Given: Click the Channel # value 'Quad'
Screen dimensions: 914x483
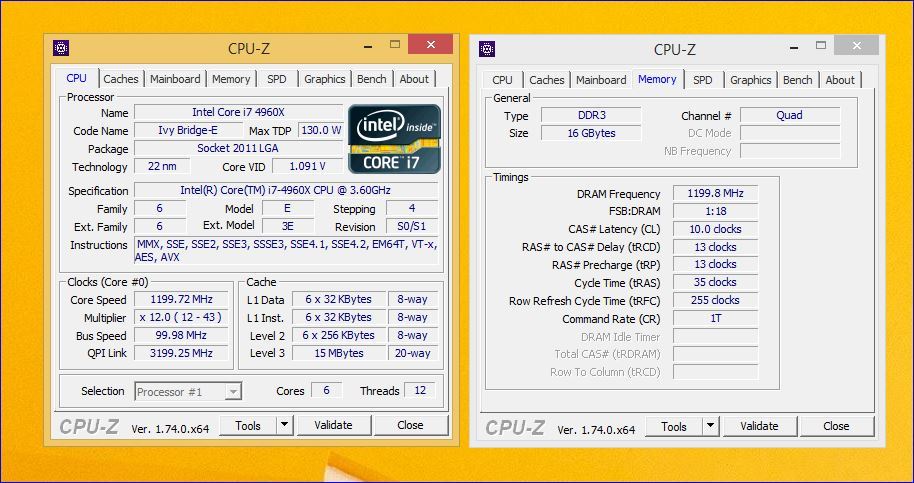Looking at the screenshot, I should (x=790, y=115).
